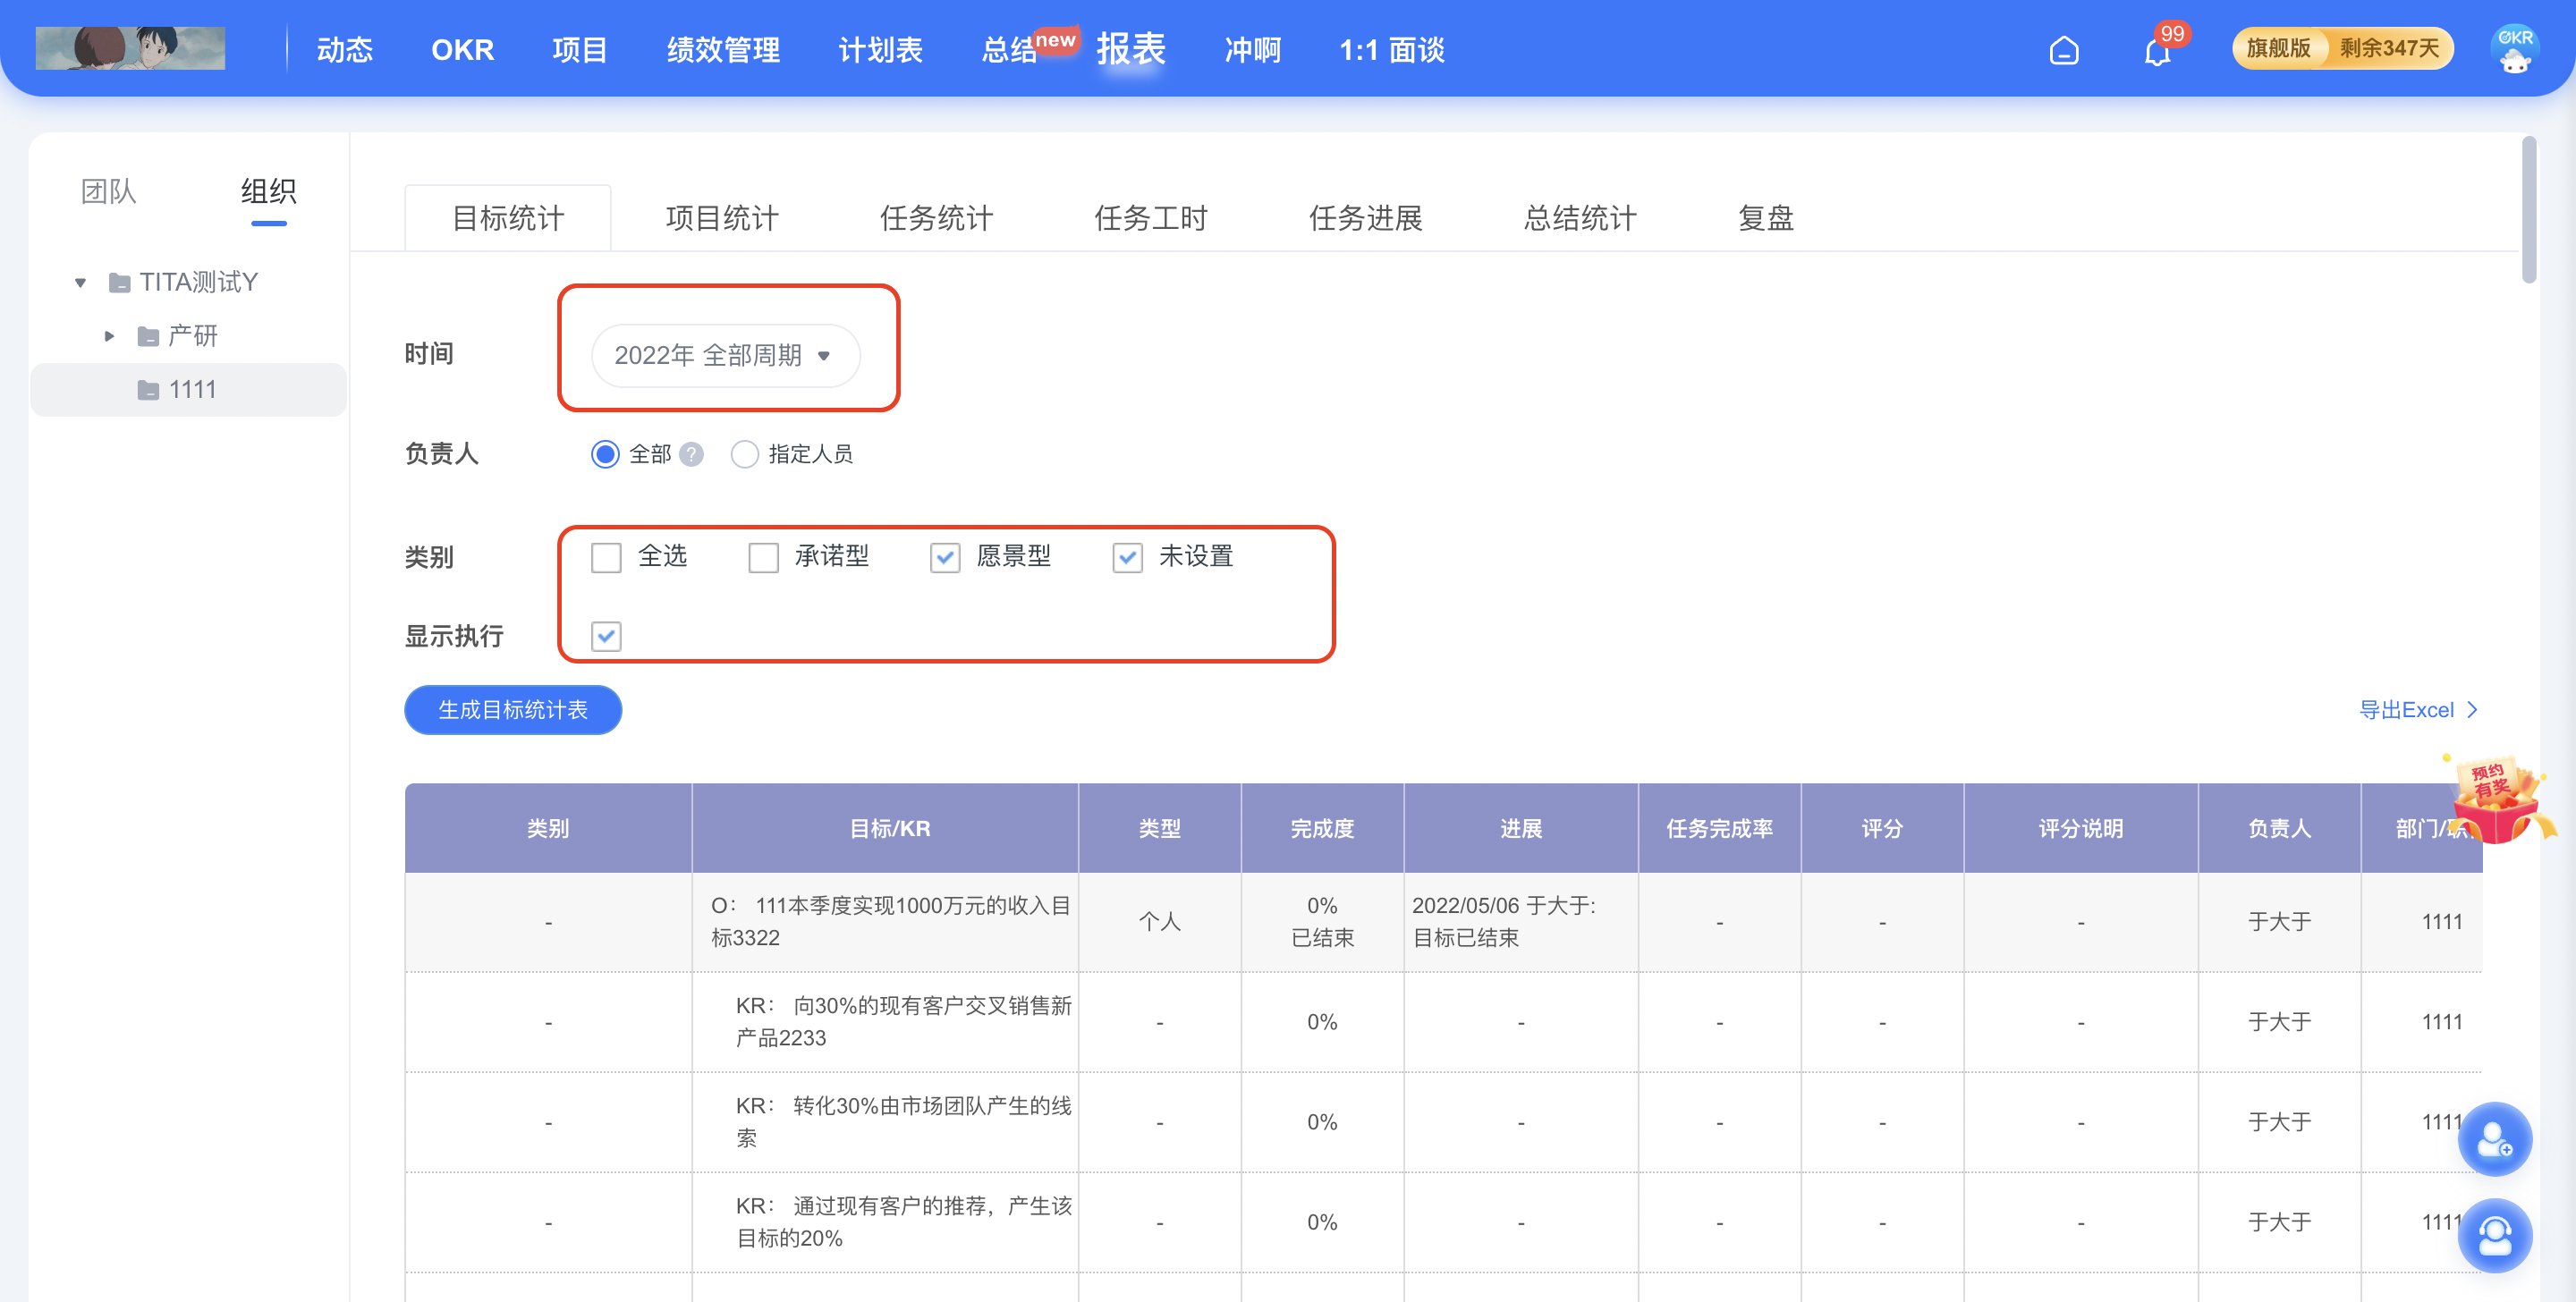Click the company logo image
The image size is (2576, 1302).
point(130,48)
